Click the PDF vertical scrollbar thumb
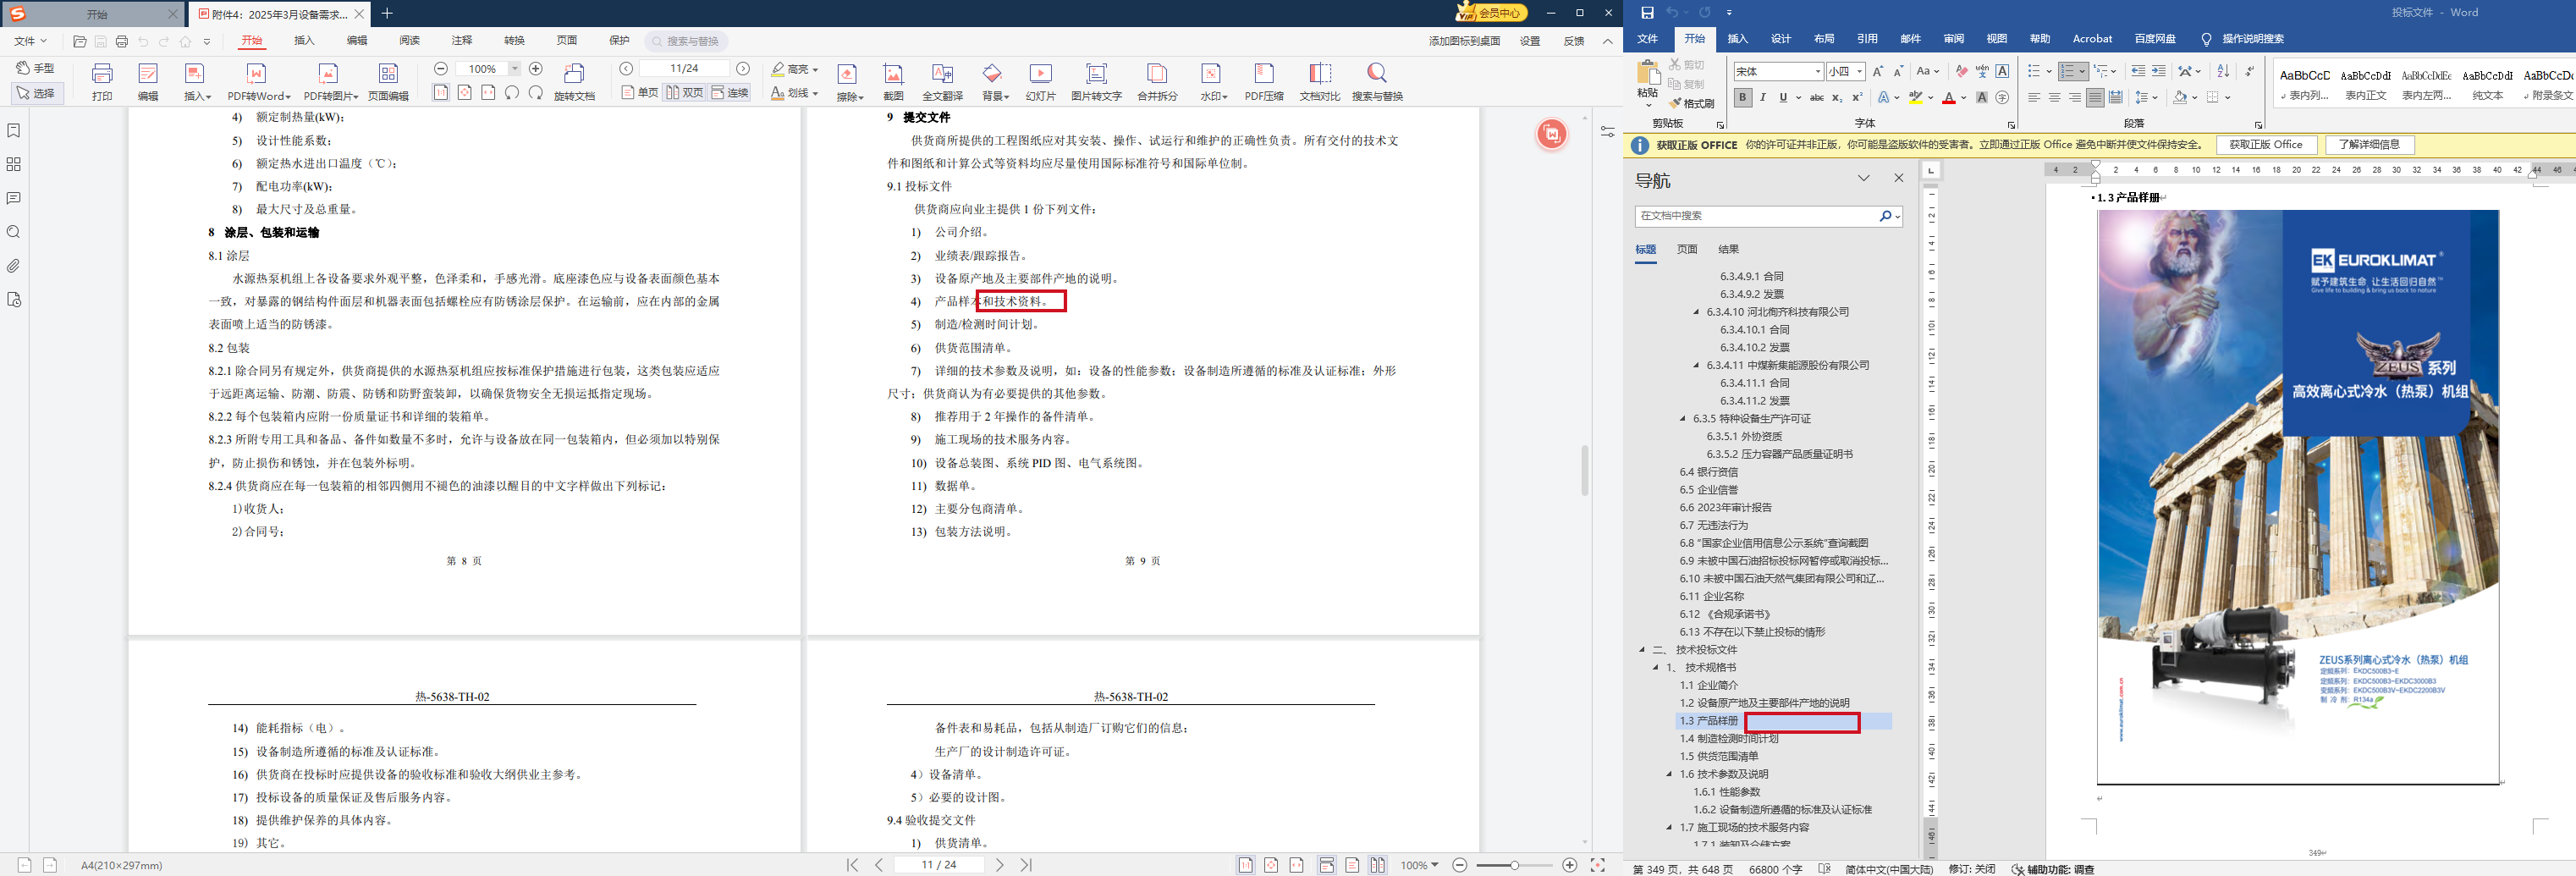The width and height of the screenshot is (2576, 876). [x=1584, y=470]
